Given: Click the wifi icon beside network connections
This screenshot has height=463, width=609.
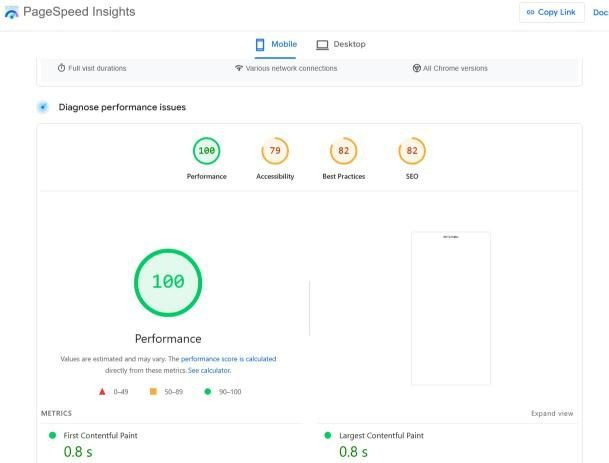Looking at the screenshot, I should tap(239, 68).
